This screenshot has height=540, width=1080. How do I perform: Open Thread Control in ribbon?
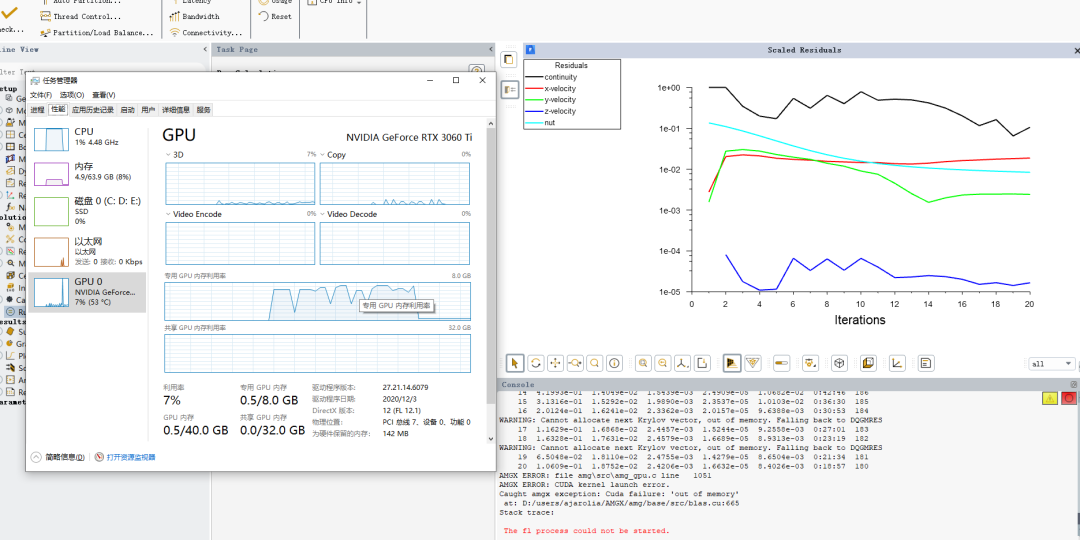pos(81,17)
